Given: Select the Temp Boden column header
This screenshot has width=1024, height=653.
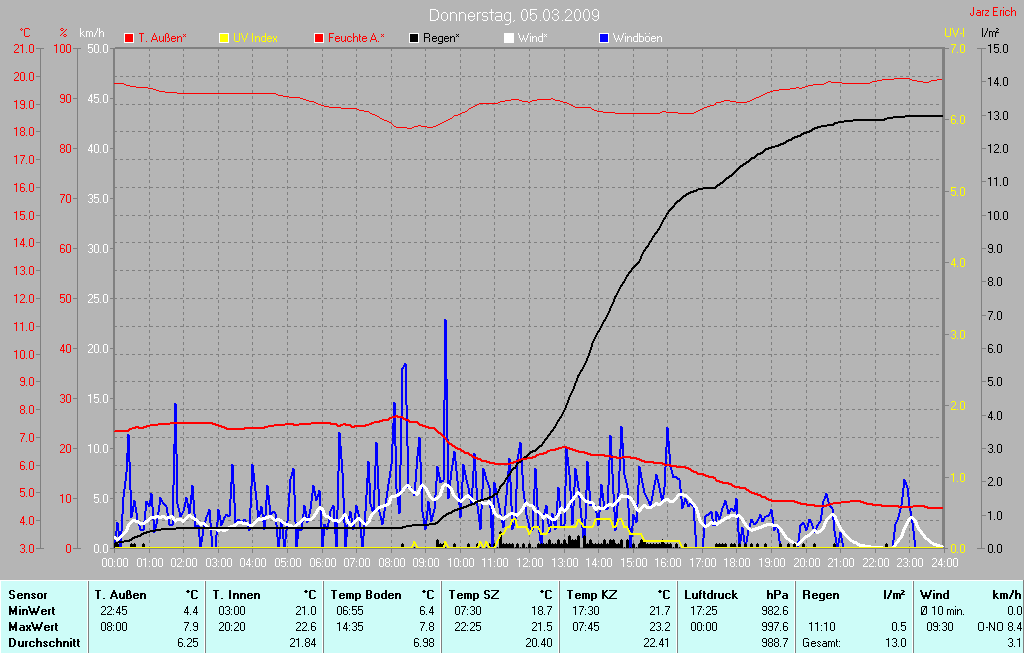Looking at the screenshot, I should 366,595.
